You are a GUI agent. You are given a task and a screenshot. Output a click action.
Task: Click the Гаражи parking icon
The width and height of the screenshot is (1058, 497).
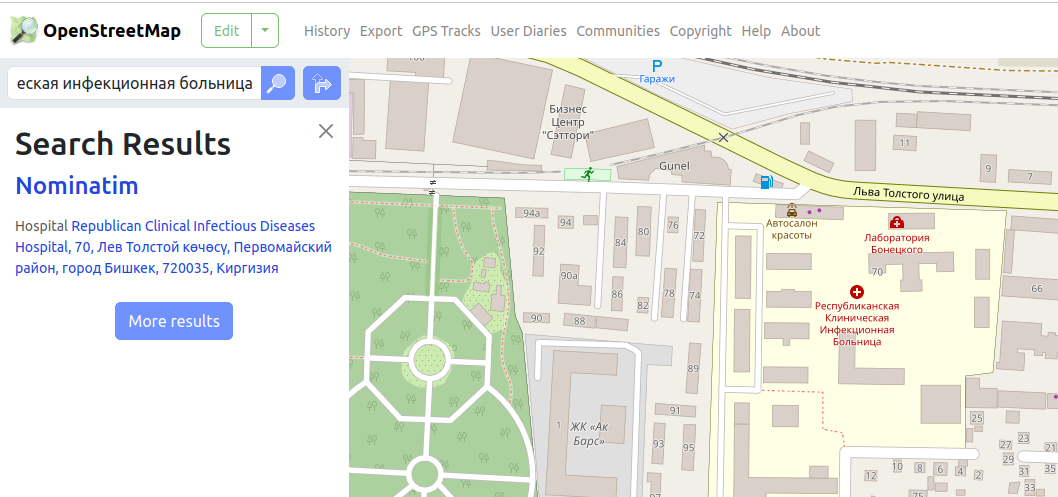coord(657,65)
